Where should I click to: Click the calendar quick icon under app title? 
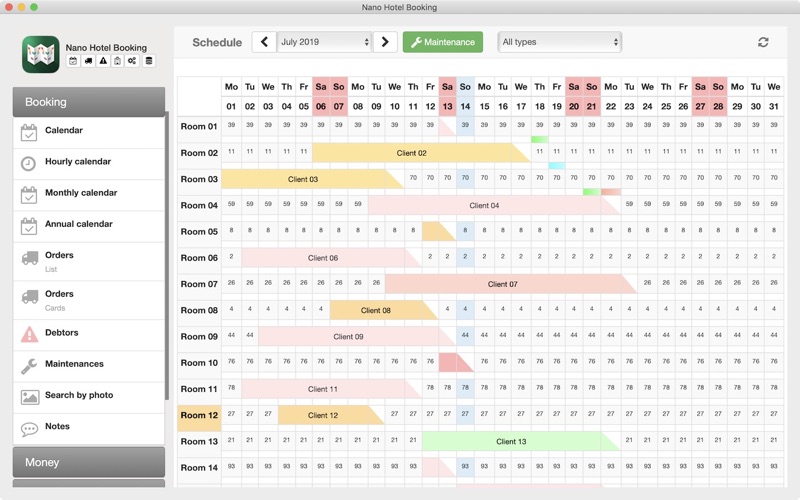coord(73,61)
